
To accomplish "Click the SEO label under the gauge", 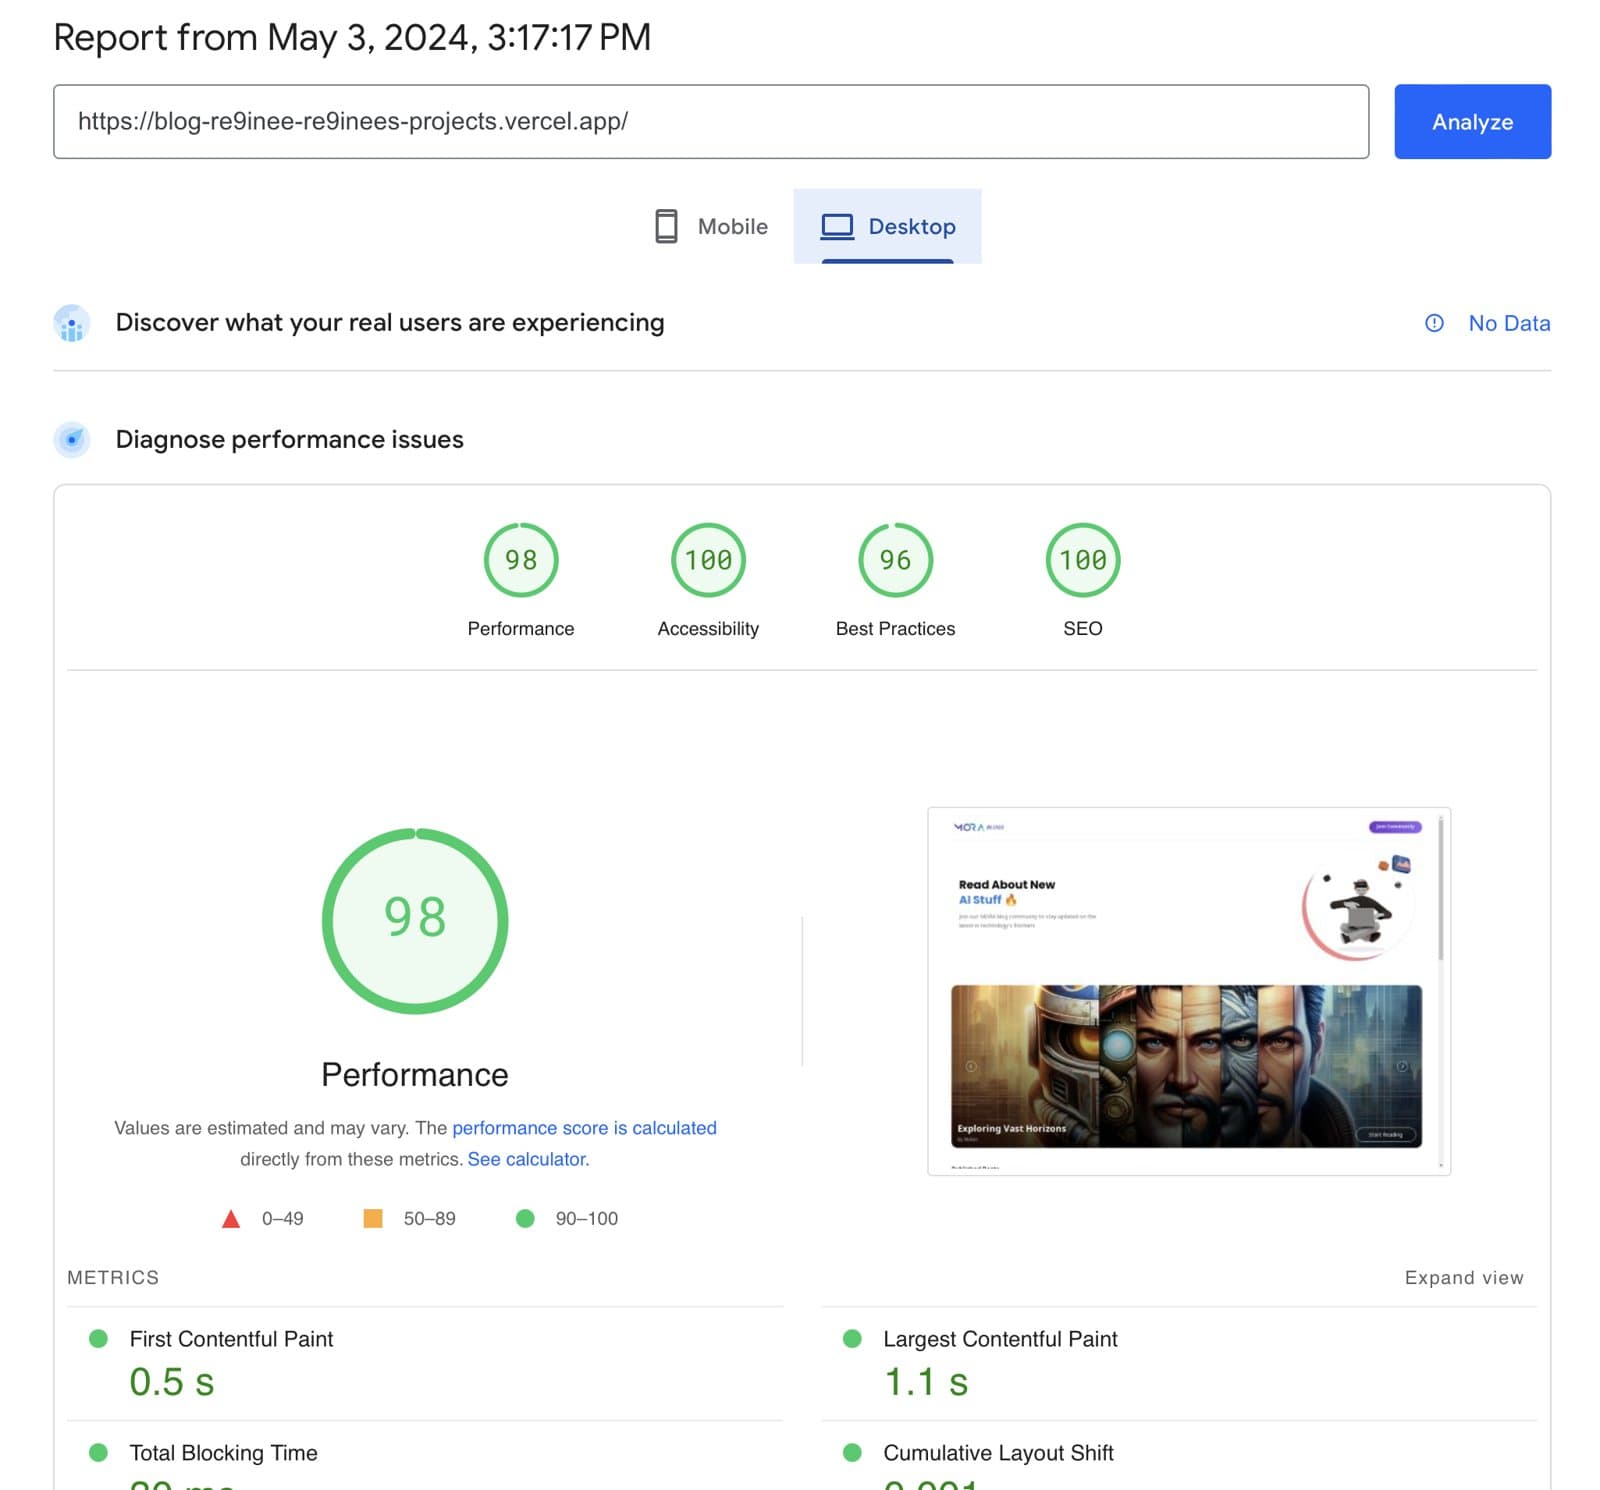I will tap(1083, 628).
